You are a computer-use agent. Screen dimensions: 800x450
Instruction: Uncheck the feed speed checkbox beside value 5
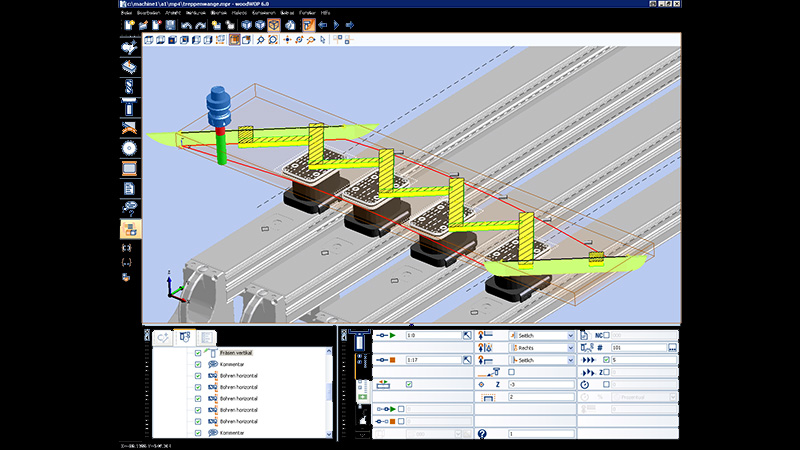[606, 360]
